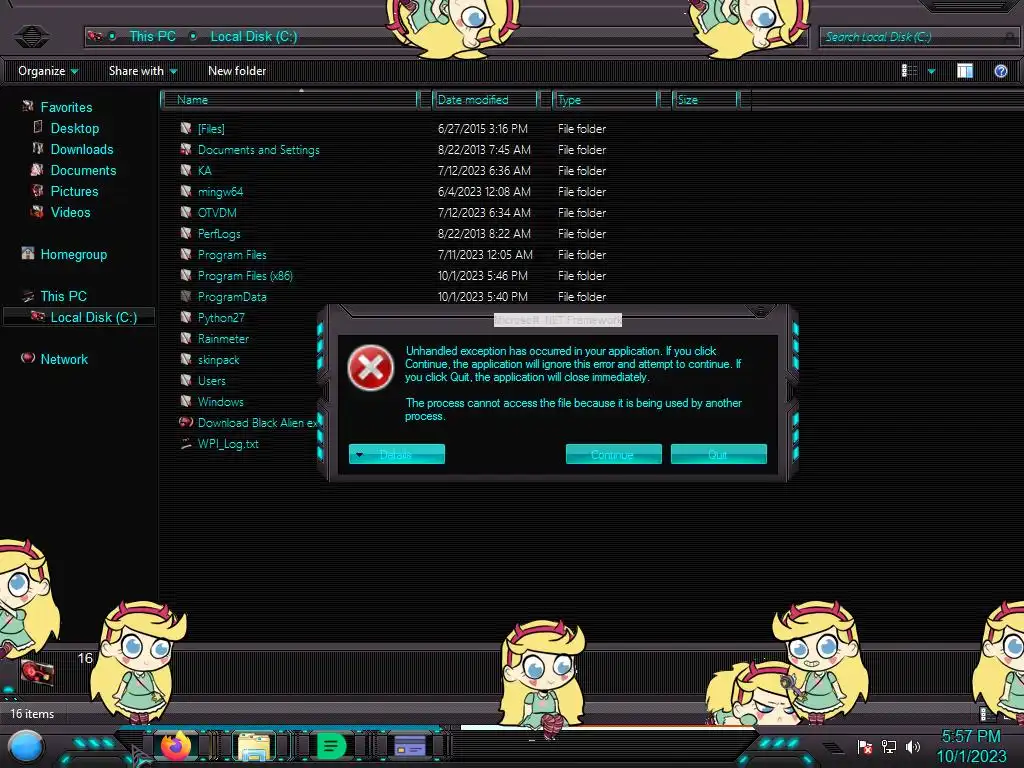Select the WPI_Log.txt file name
The image size is (1024, 768).
pyautogui.click(x=228, y=443)
